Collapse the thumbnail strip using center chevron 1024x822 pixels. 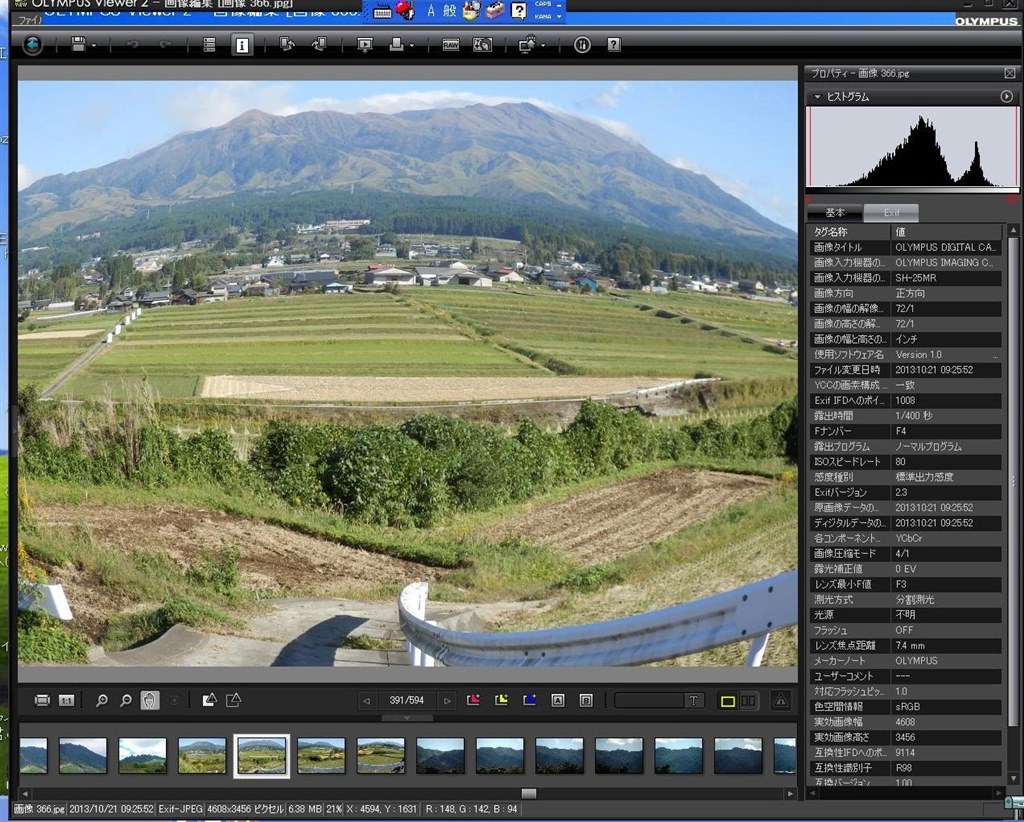(407, 718)
